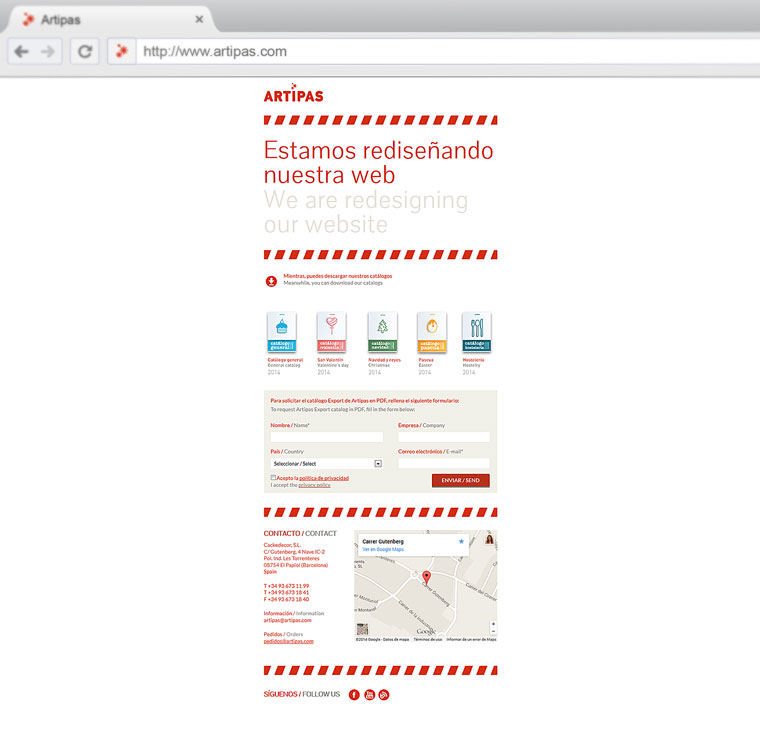Open the Easter catalog thumbnail

432,332
